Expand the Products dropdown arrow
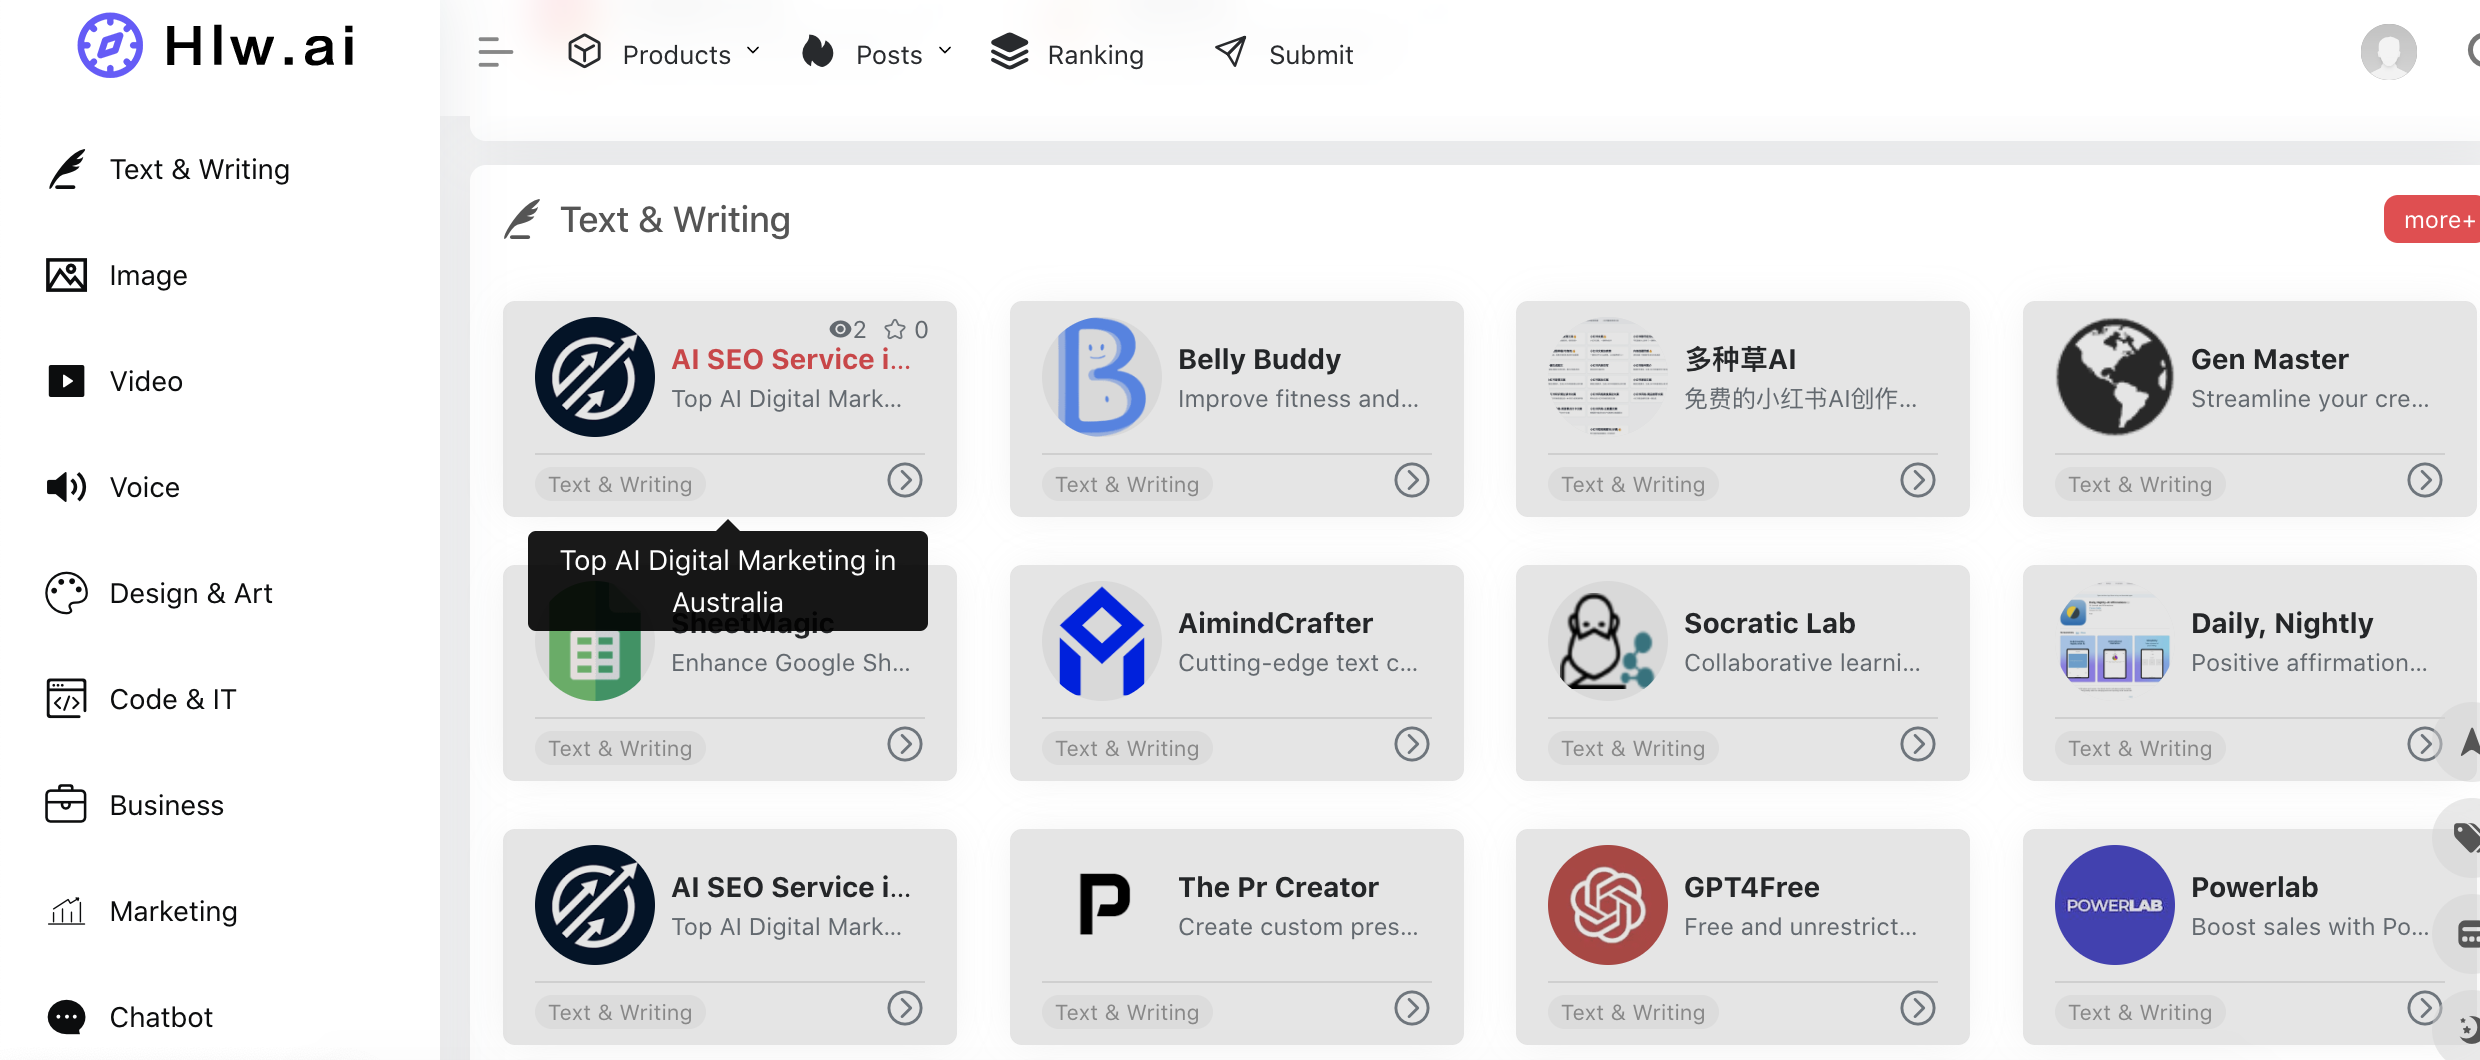 (x=753, y=50)
